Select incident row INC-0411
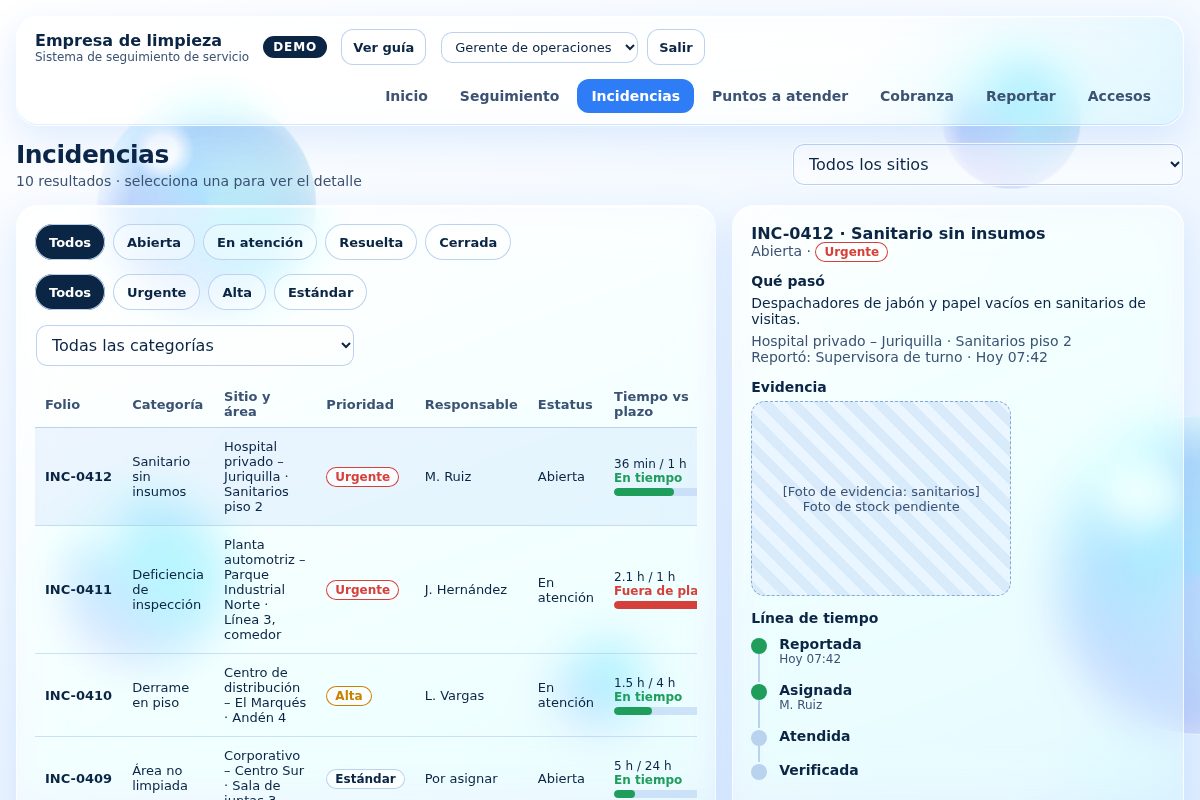 (x=366, y=590)
